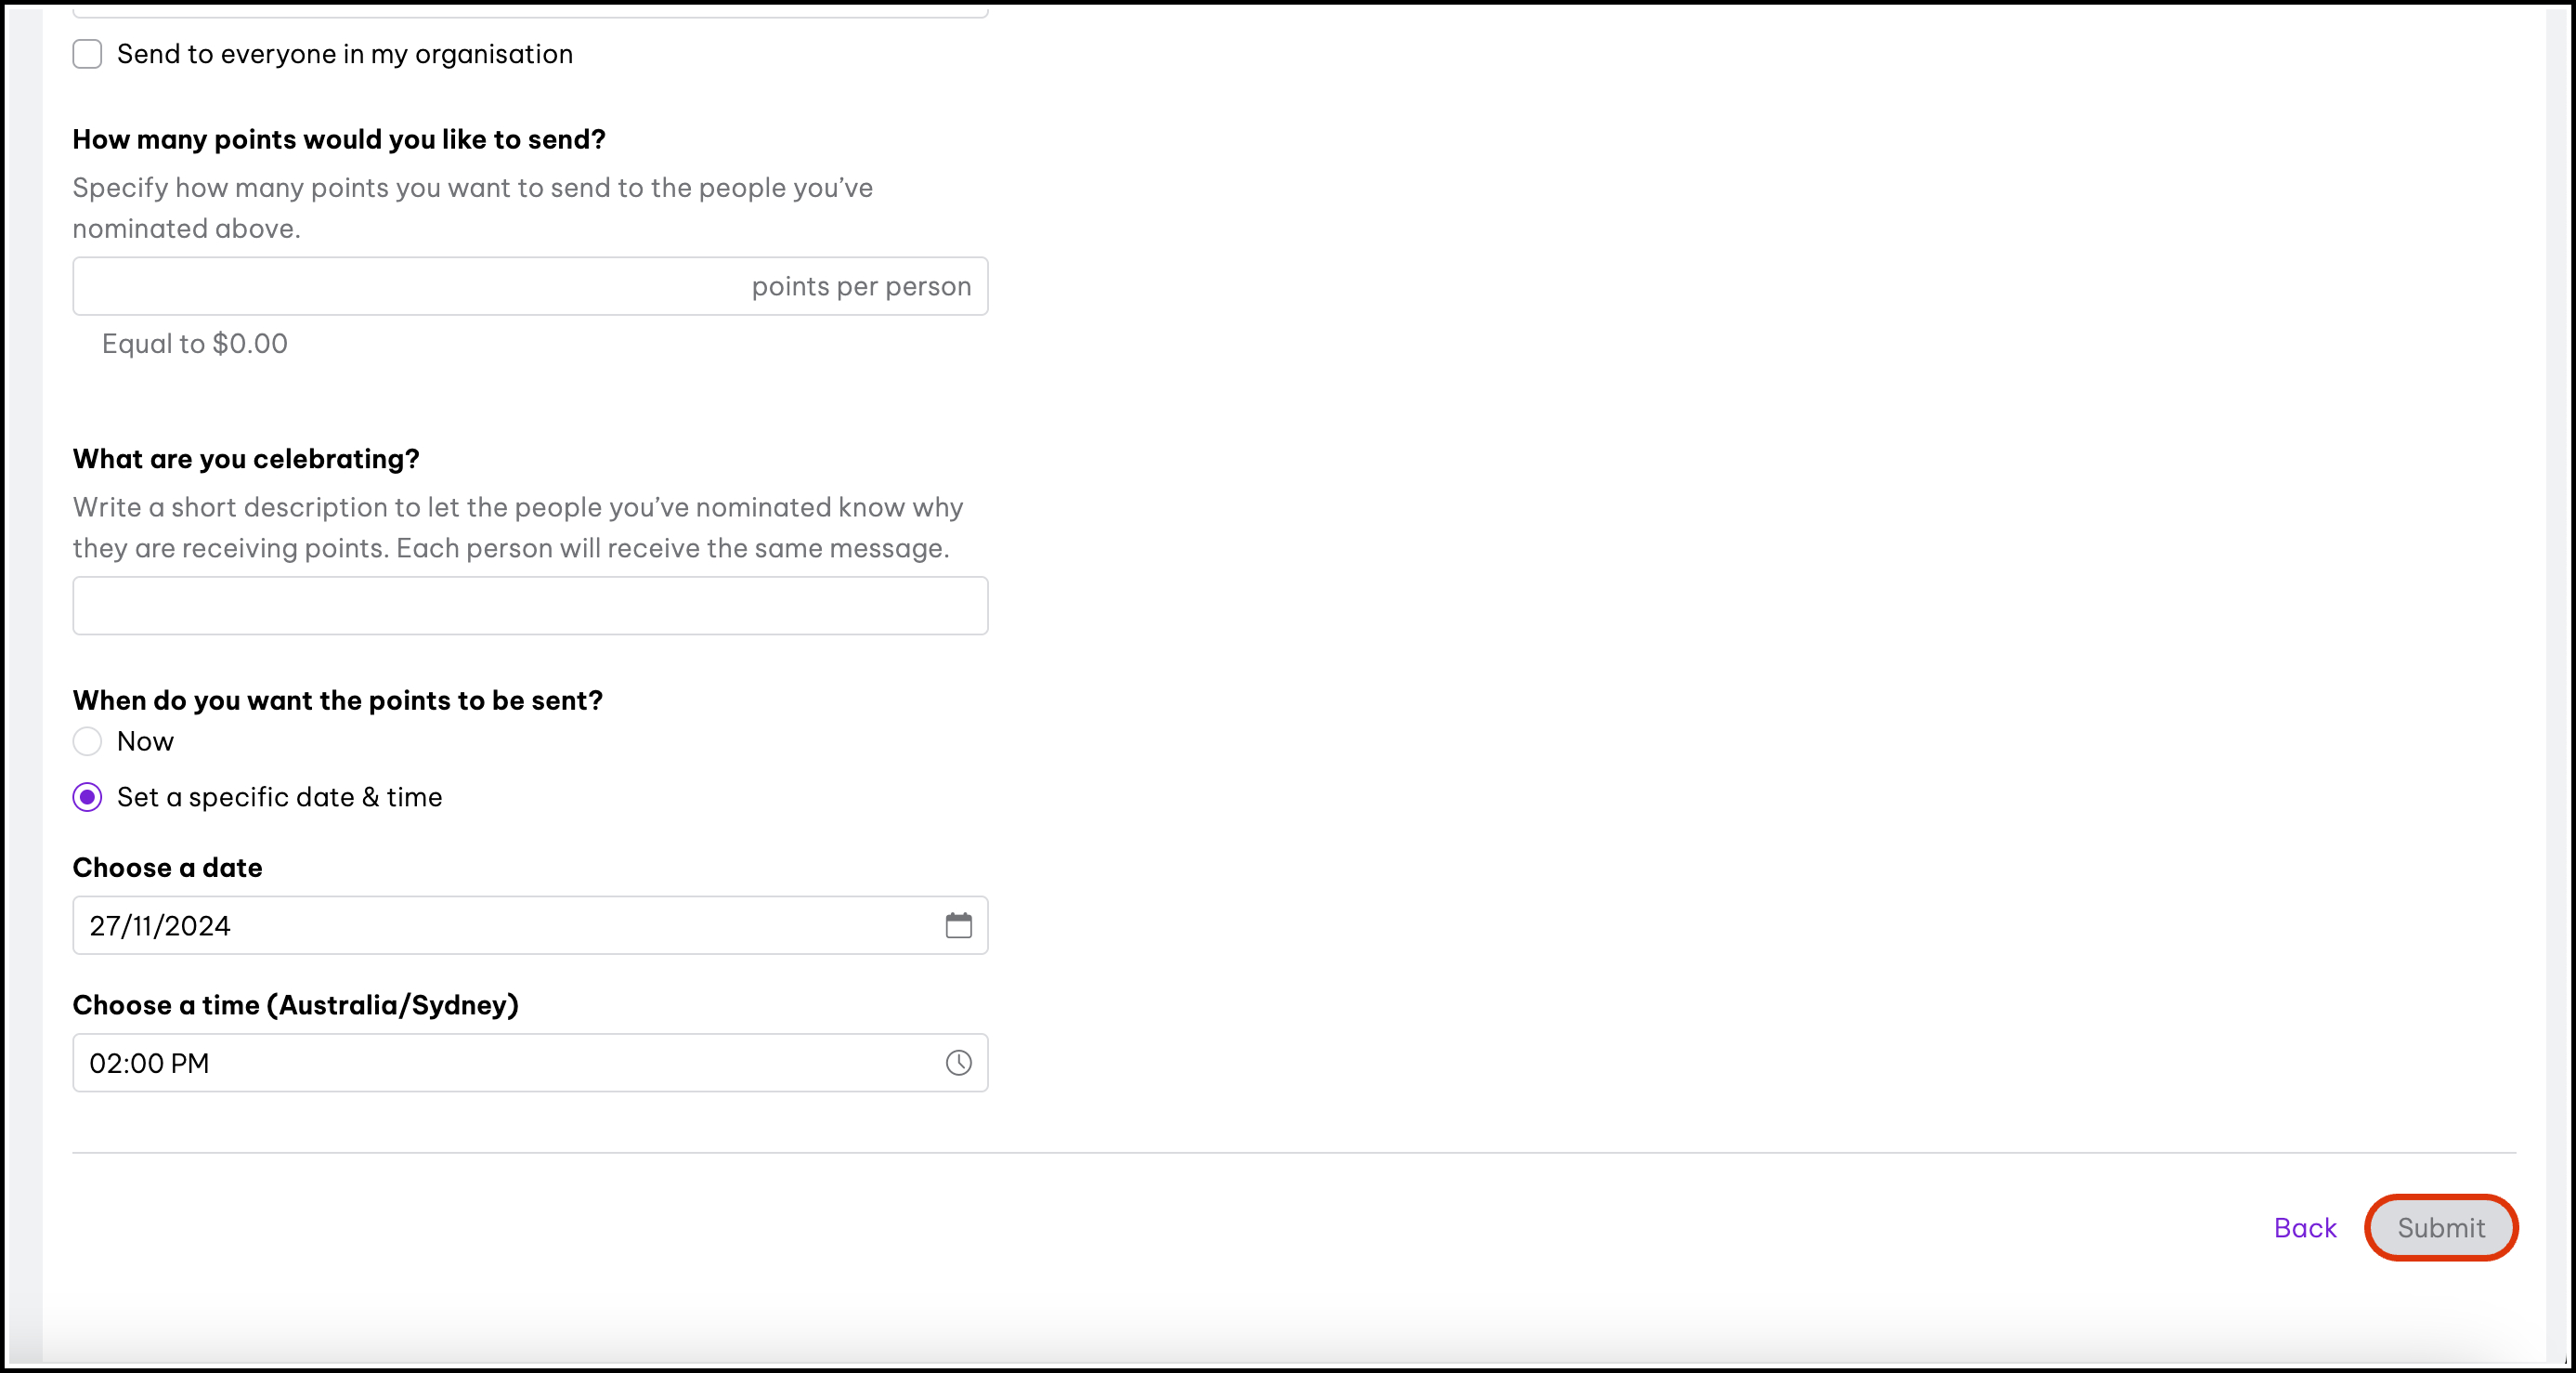Choose the Set a specific date & time radio
Screen dimensions: 2576x1373
coord(87,797)
